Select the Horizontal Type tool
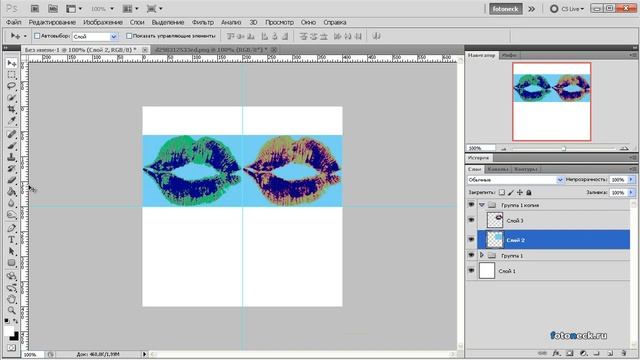This screenshot has width=640, height=360. coord(11,240)
